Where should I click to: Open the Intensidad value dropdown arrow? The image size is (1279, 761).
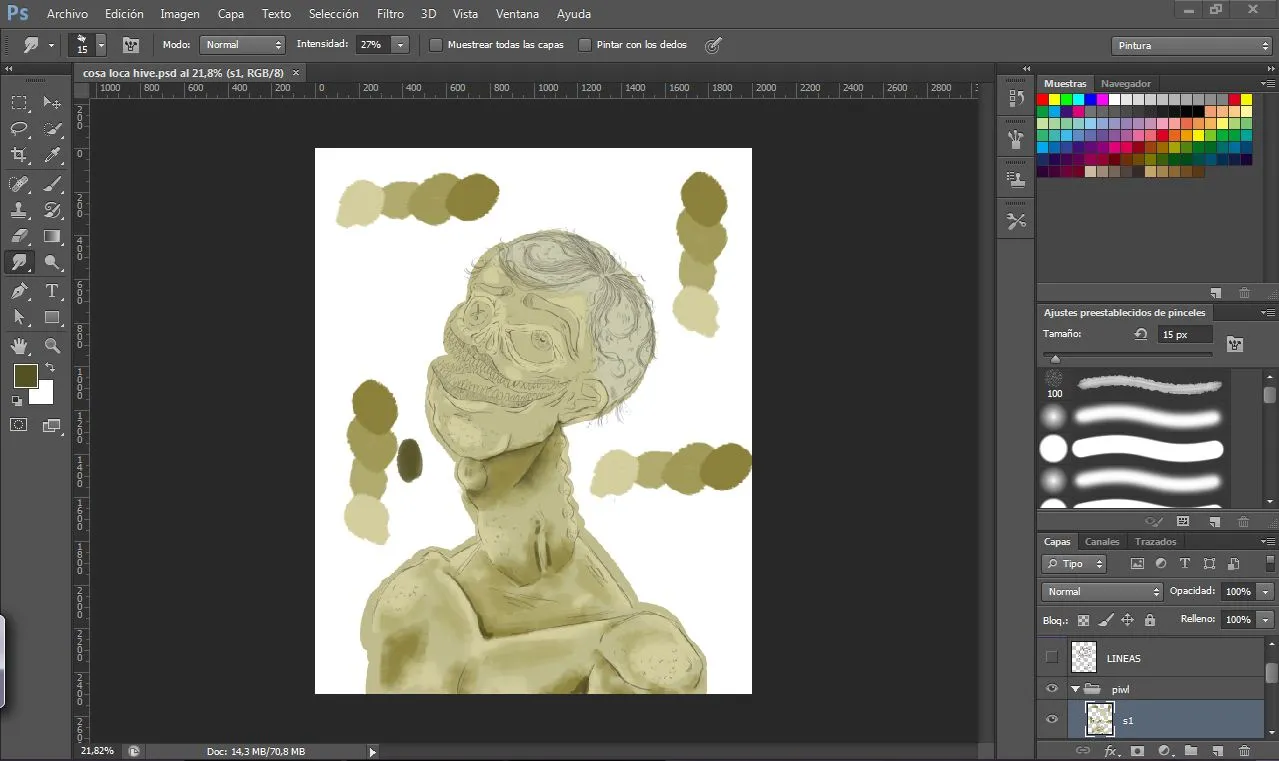click(400, 45)
